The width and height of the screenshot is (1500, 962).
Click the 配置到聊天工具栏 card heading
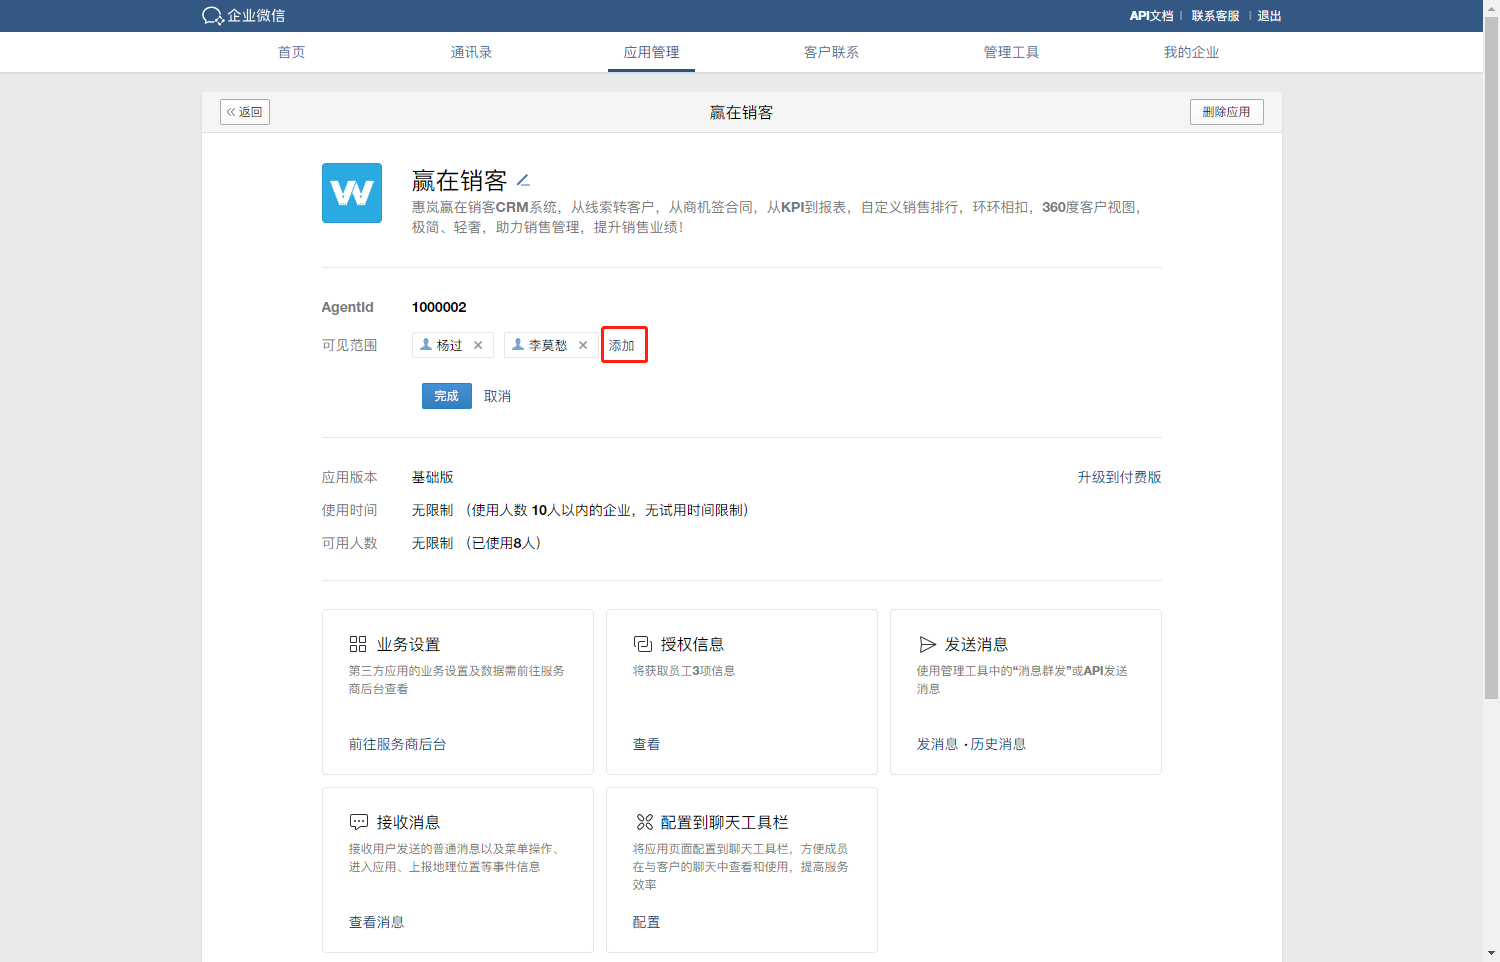[x=724, y=822]
